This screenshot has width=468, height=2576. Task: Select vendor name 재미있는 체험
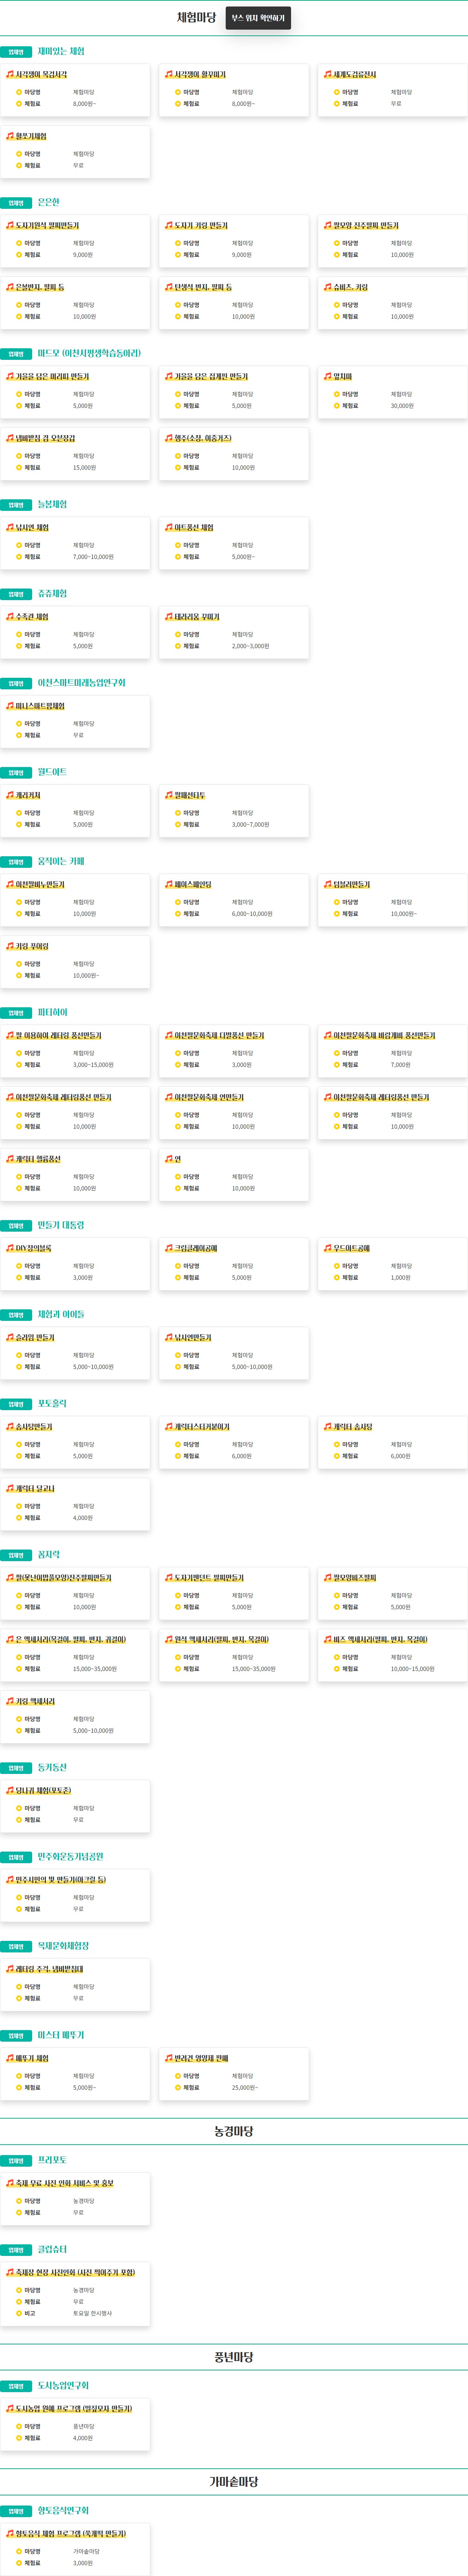61,51
